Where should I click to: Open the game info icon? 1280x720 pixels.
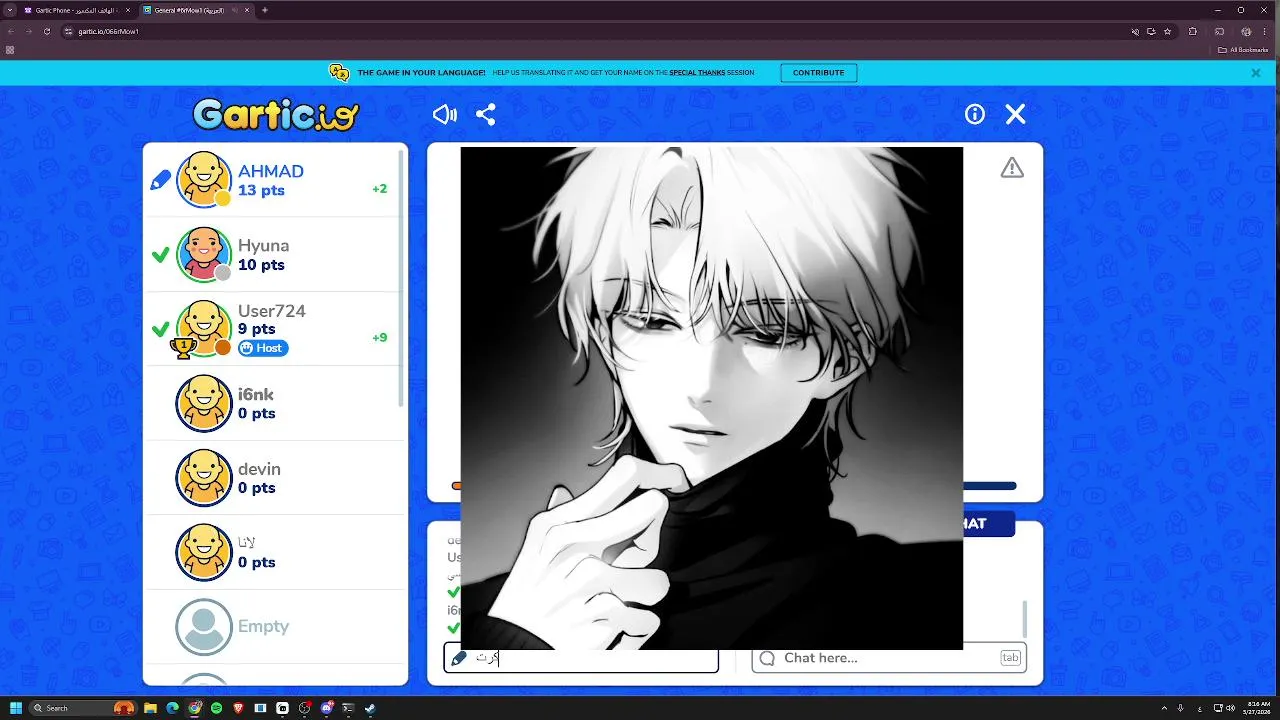(x=975, y=115)
